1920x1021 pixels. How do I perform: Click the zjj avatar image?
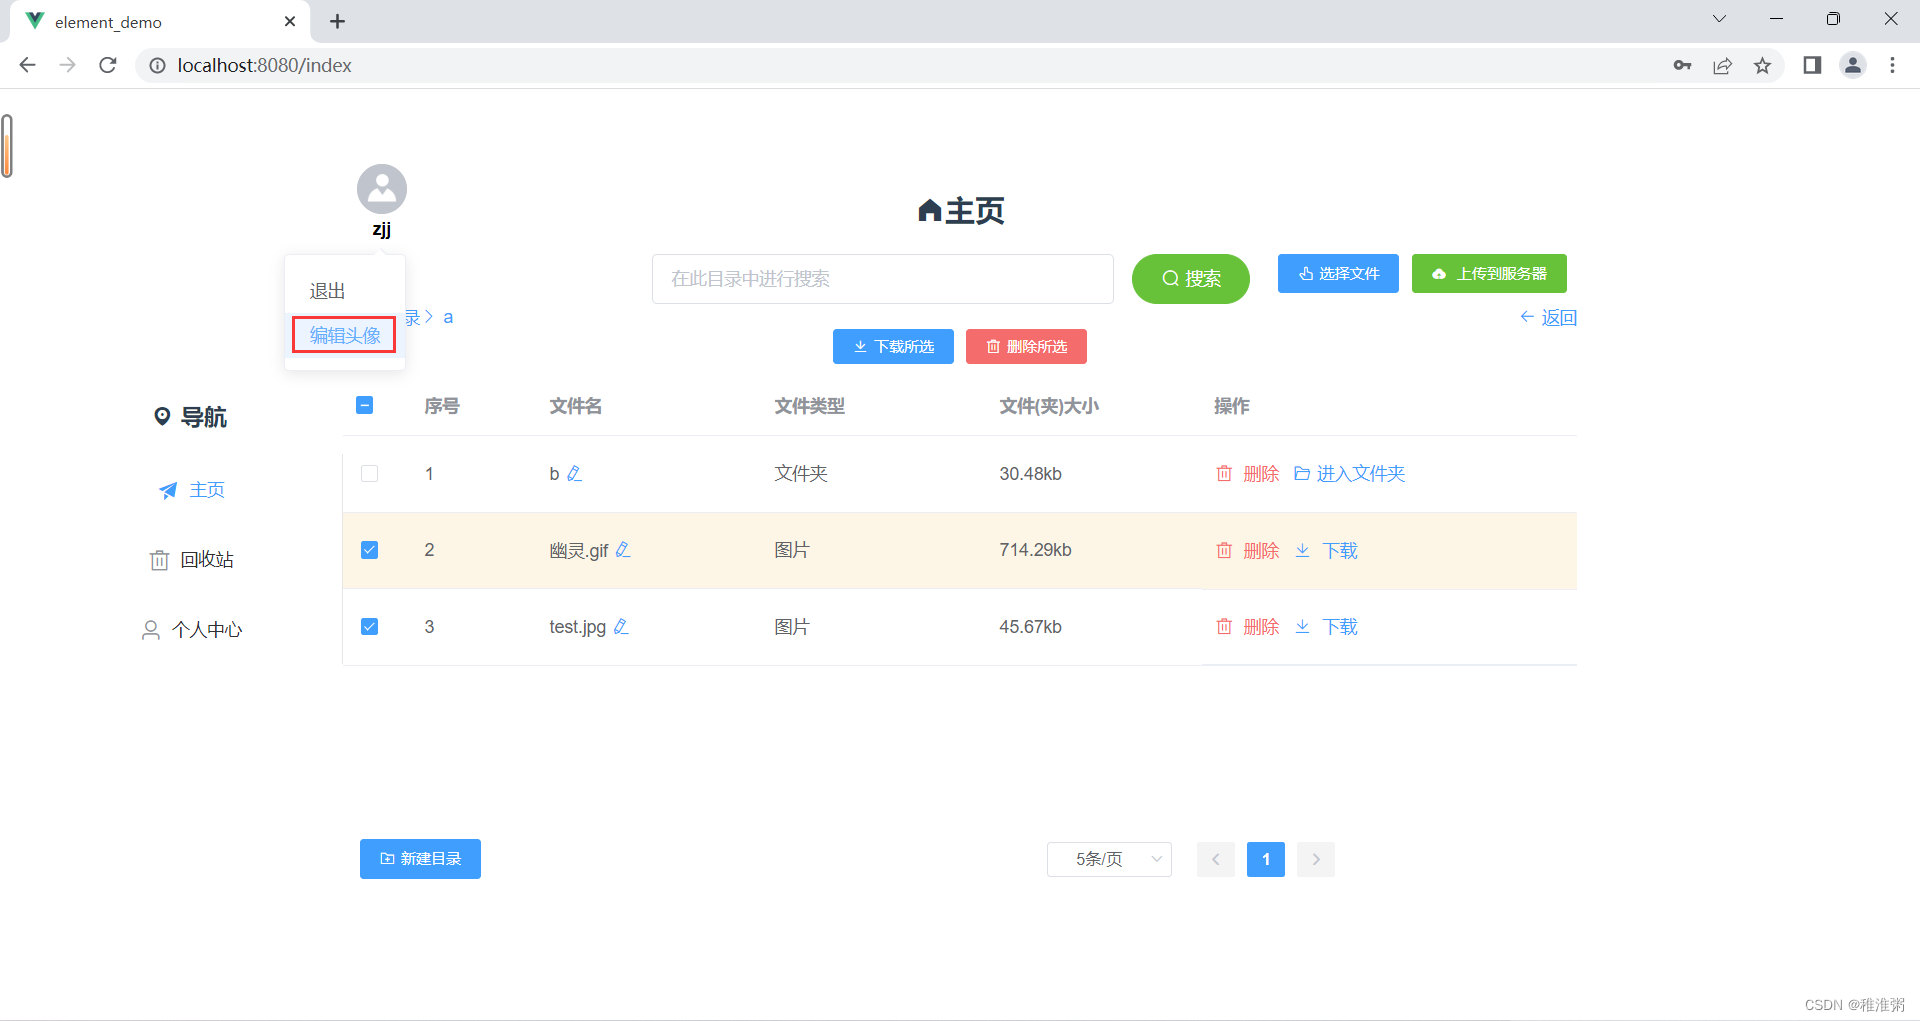tap(382, 188)
